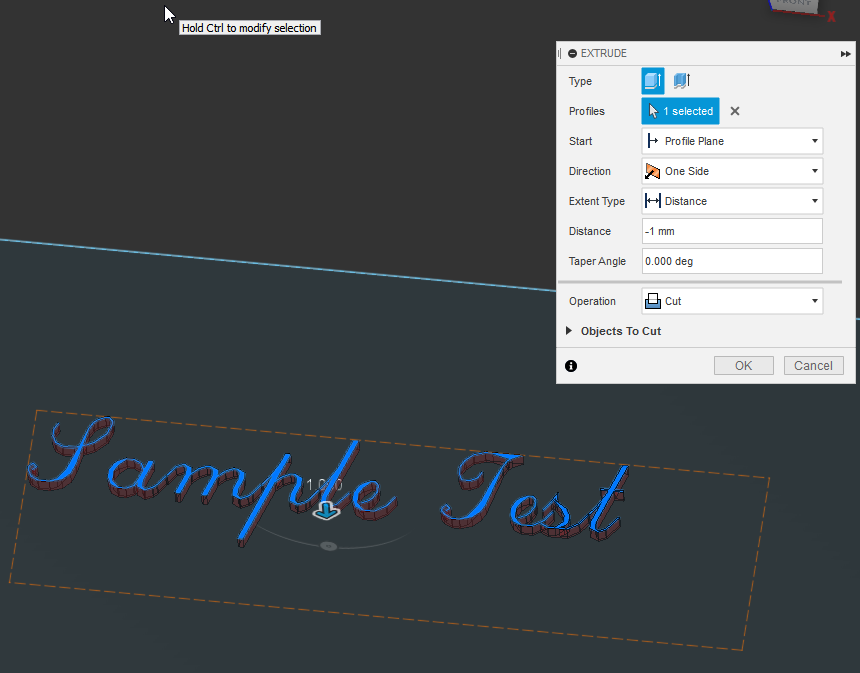
Task: Click the blue extrude manipulator arrow
Action: coord(326,510)
